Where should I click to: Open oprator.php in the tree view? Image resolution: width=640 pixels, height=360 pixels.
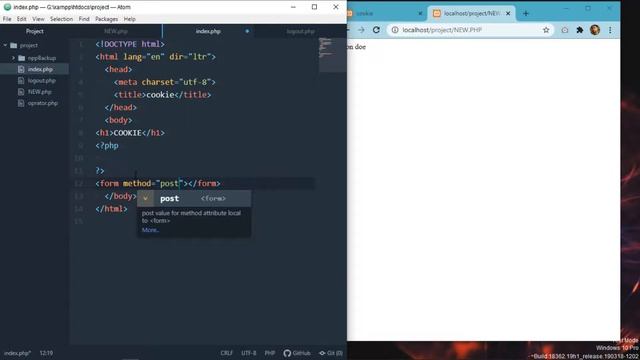[x=42, y=103]
